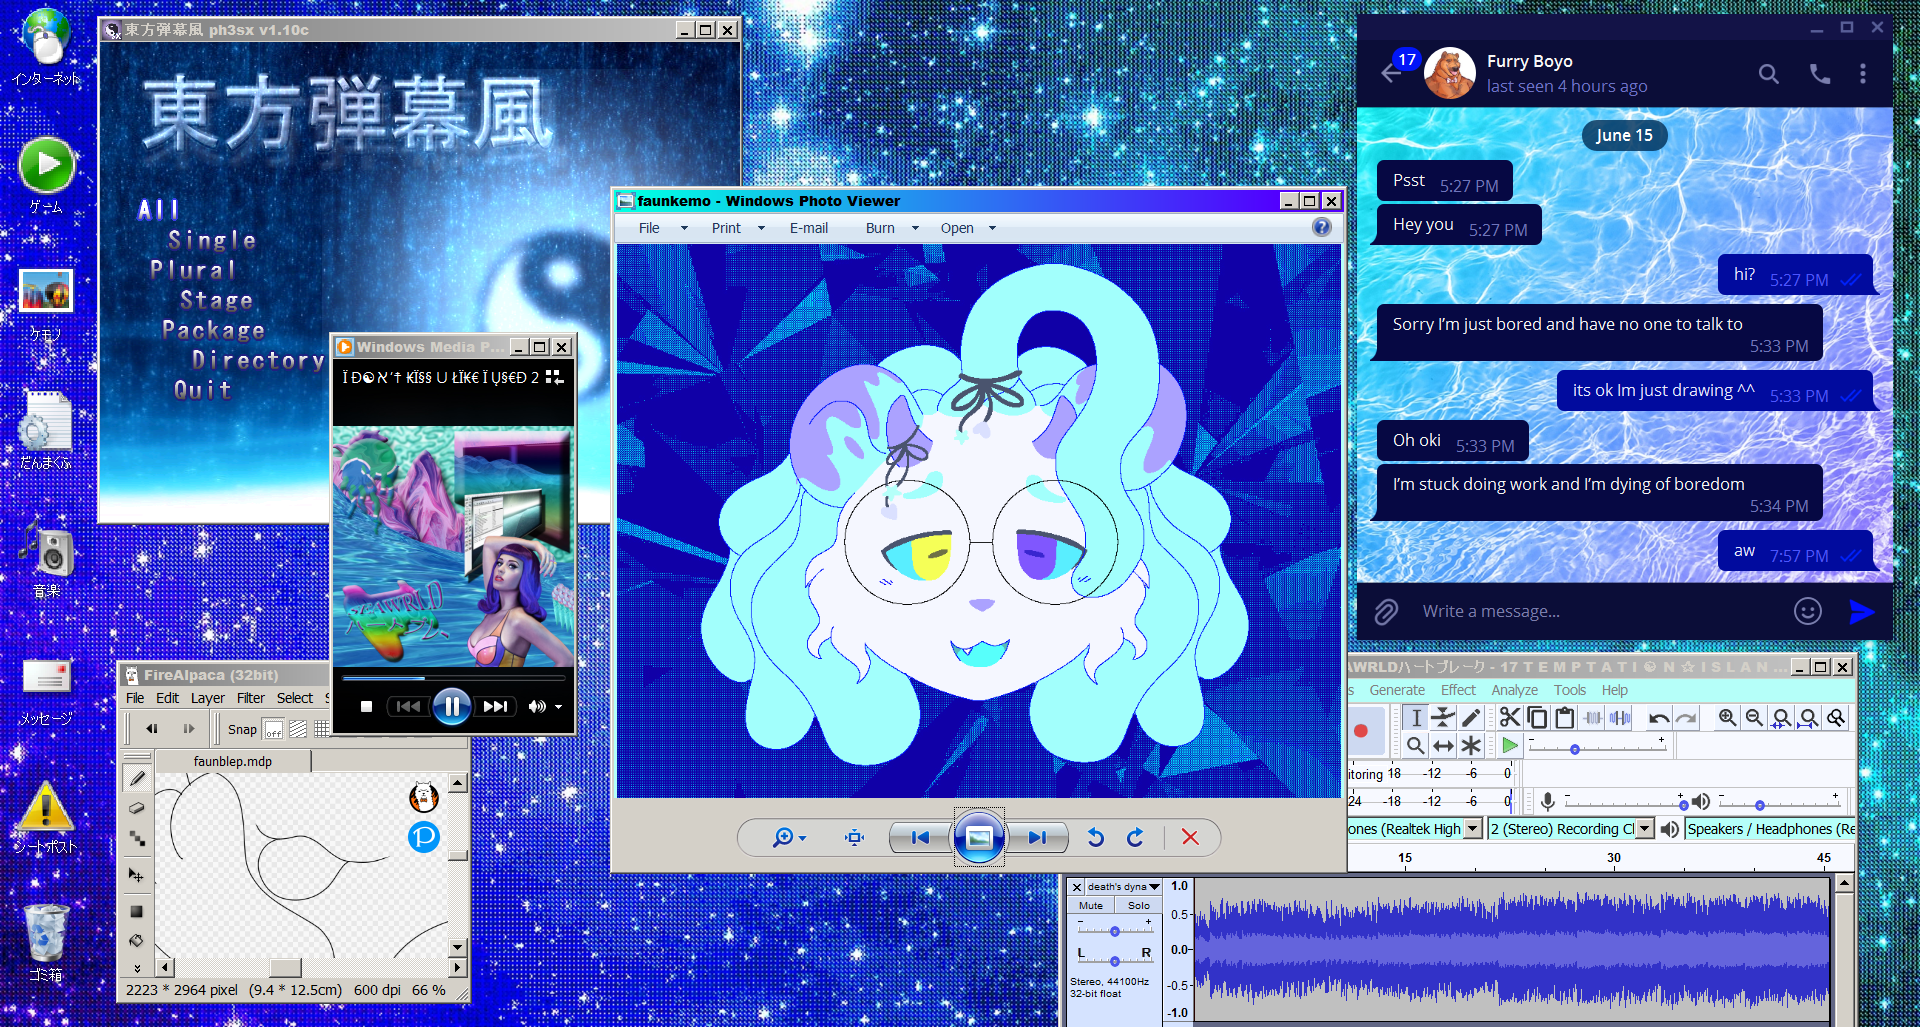Image resolution: width=1920 pixels, height=1027 pixels.
Task: Pause playback in Windows Media Player
Action: pyautogui.click(x=452, y=706)
